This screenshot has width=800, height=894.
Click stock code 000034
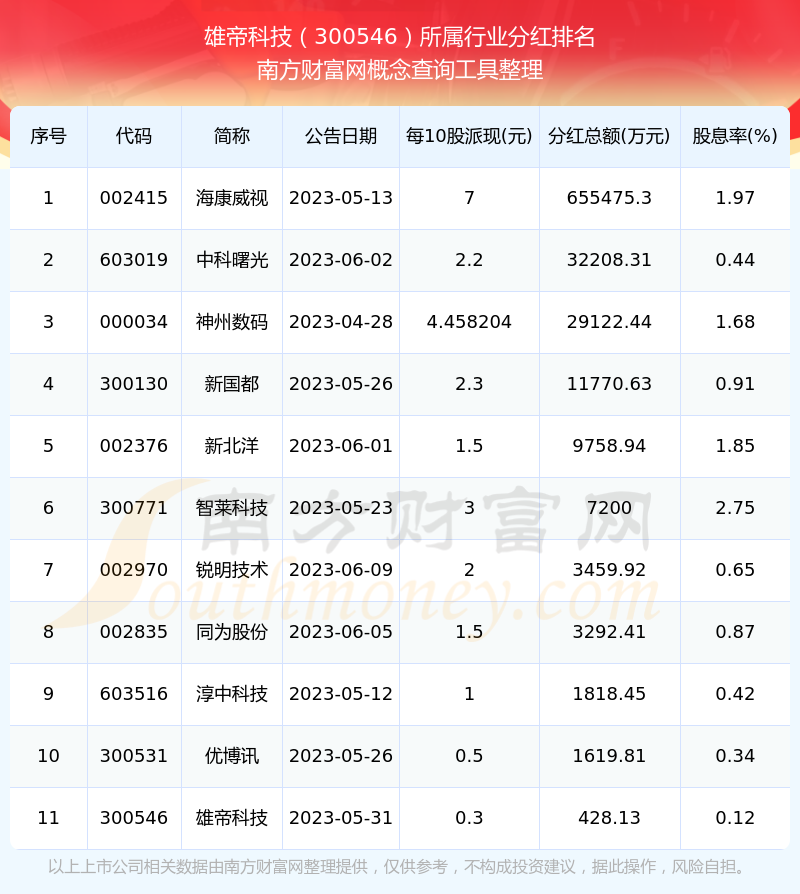[134, 322]
